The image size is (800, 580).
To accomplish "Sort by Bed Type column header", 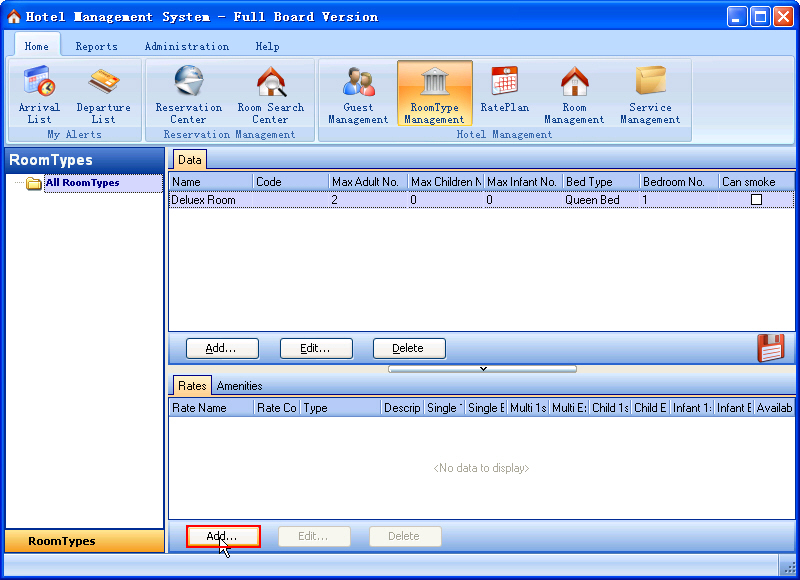I will (x=600, y=182).
